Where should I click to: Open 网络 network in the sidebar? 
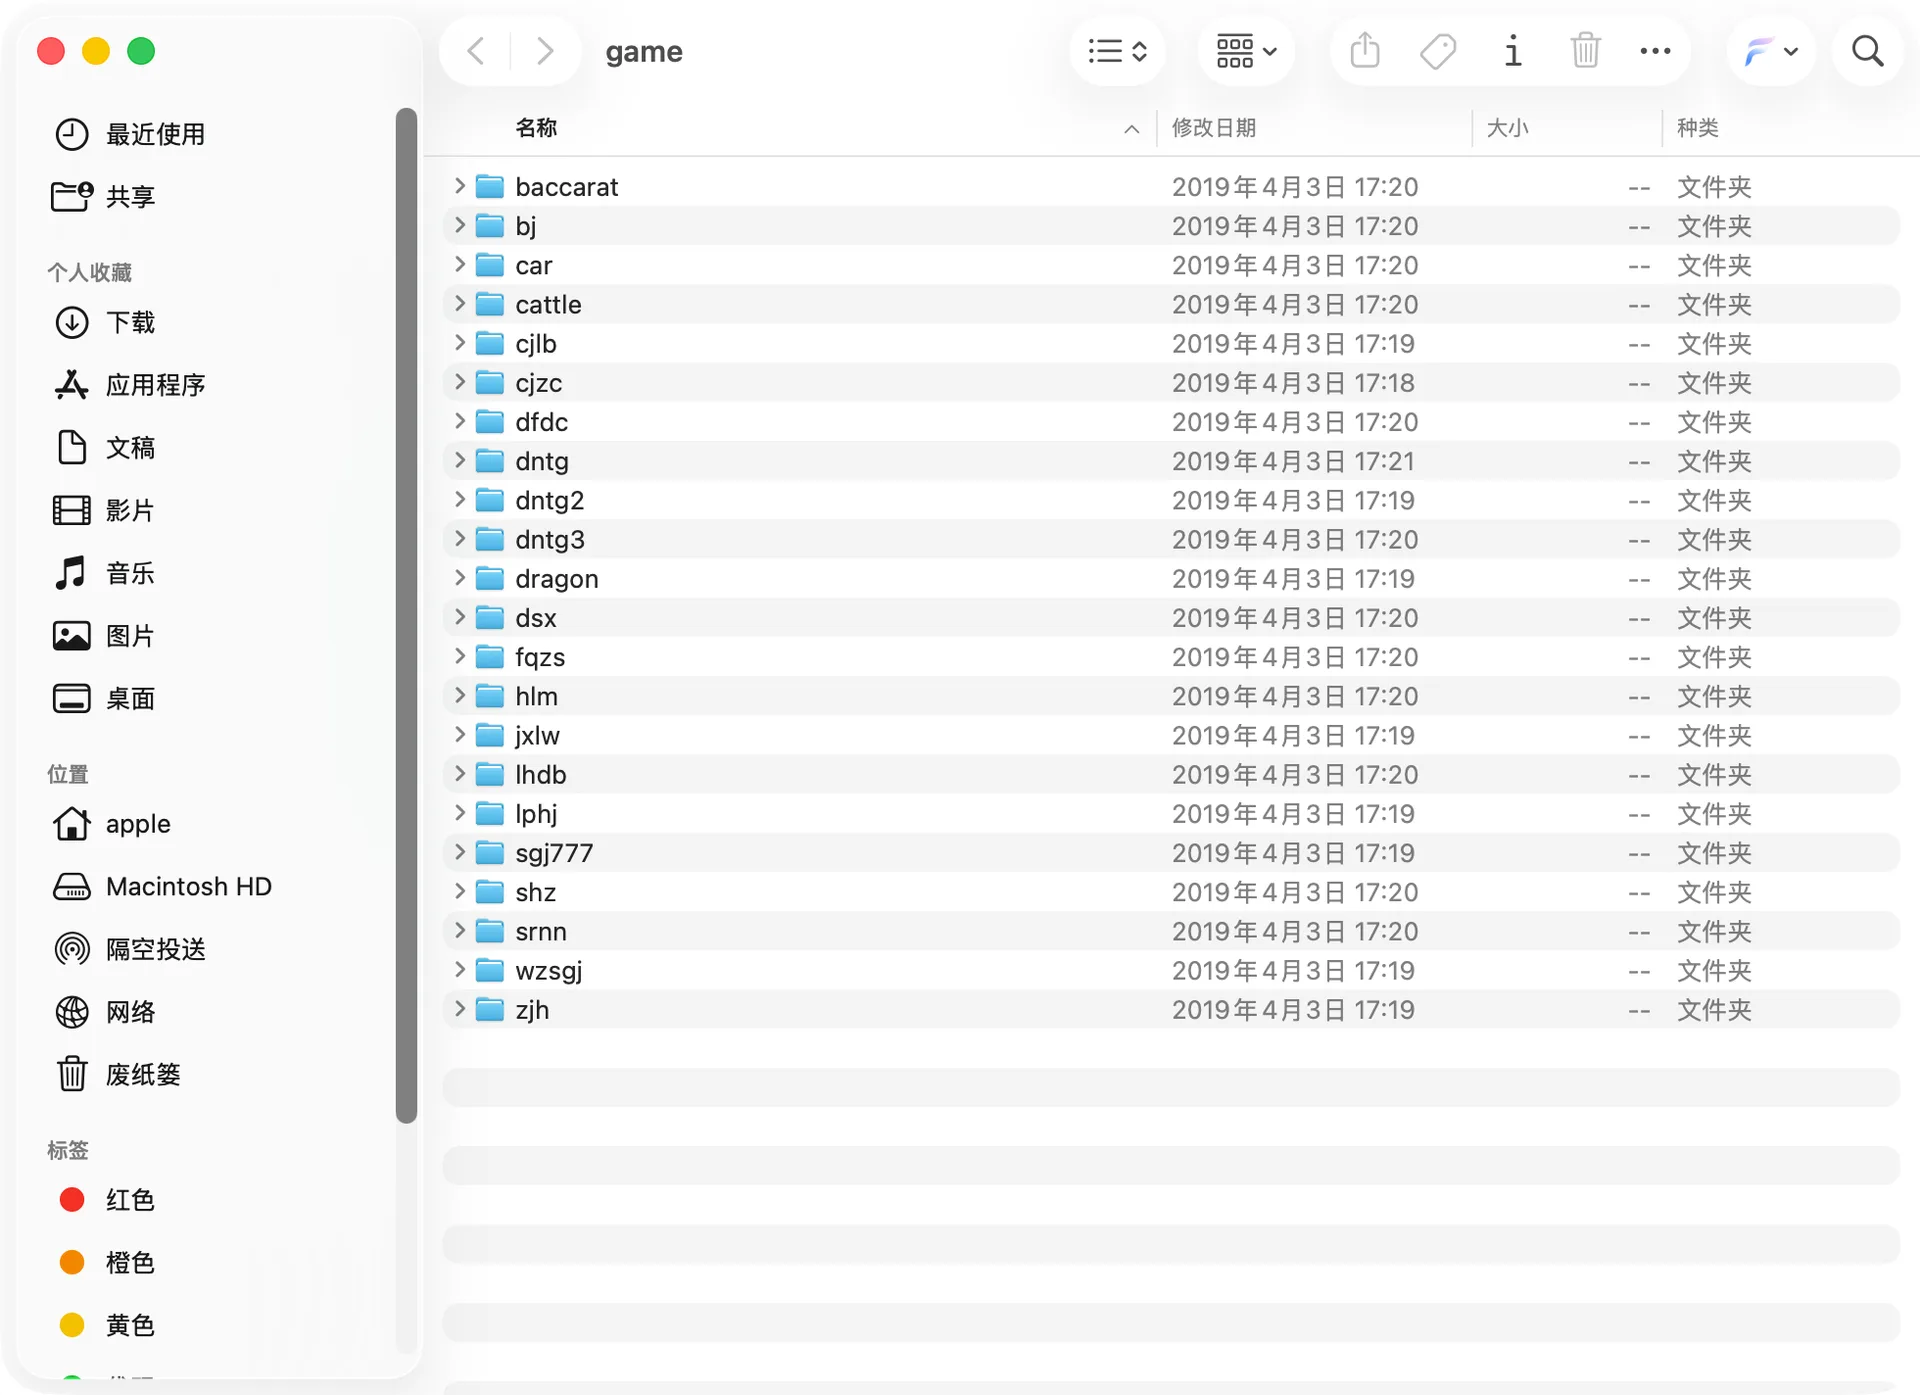[x=104, y=1012]
